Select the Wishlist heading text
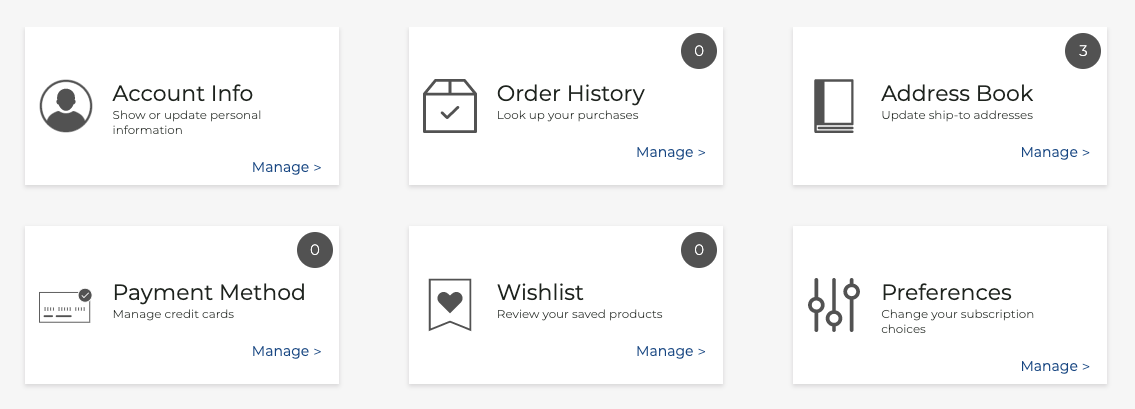This screenshot has width=1135, height=409. click(x=540, y=292)
